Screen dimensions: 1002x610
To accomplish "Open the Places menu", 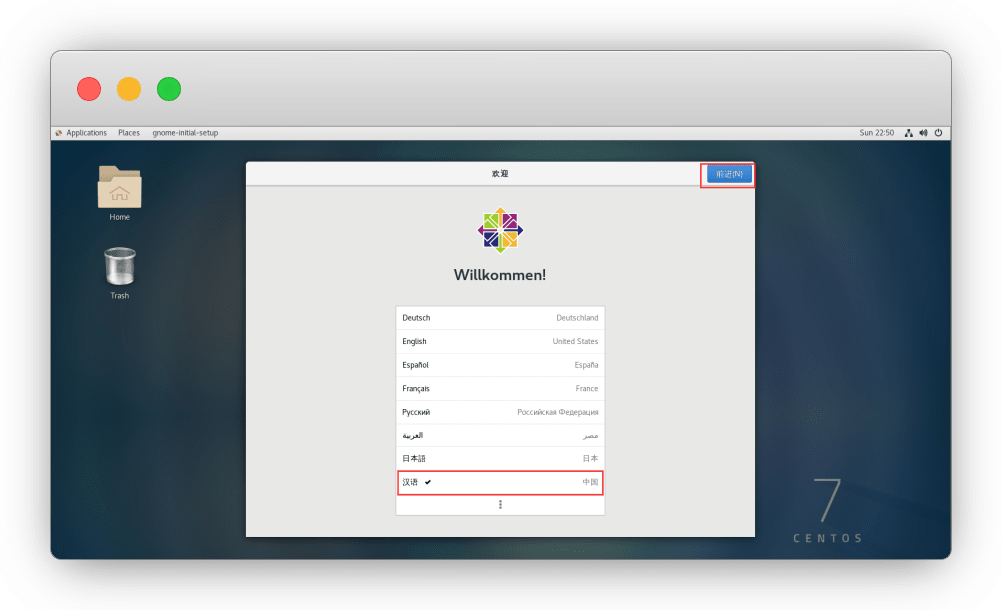I will coord(129,133).
